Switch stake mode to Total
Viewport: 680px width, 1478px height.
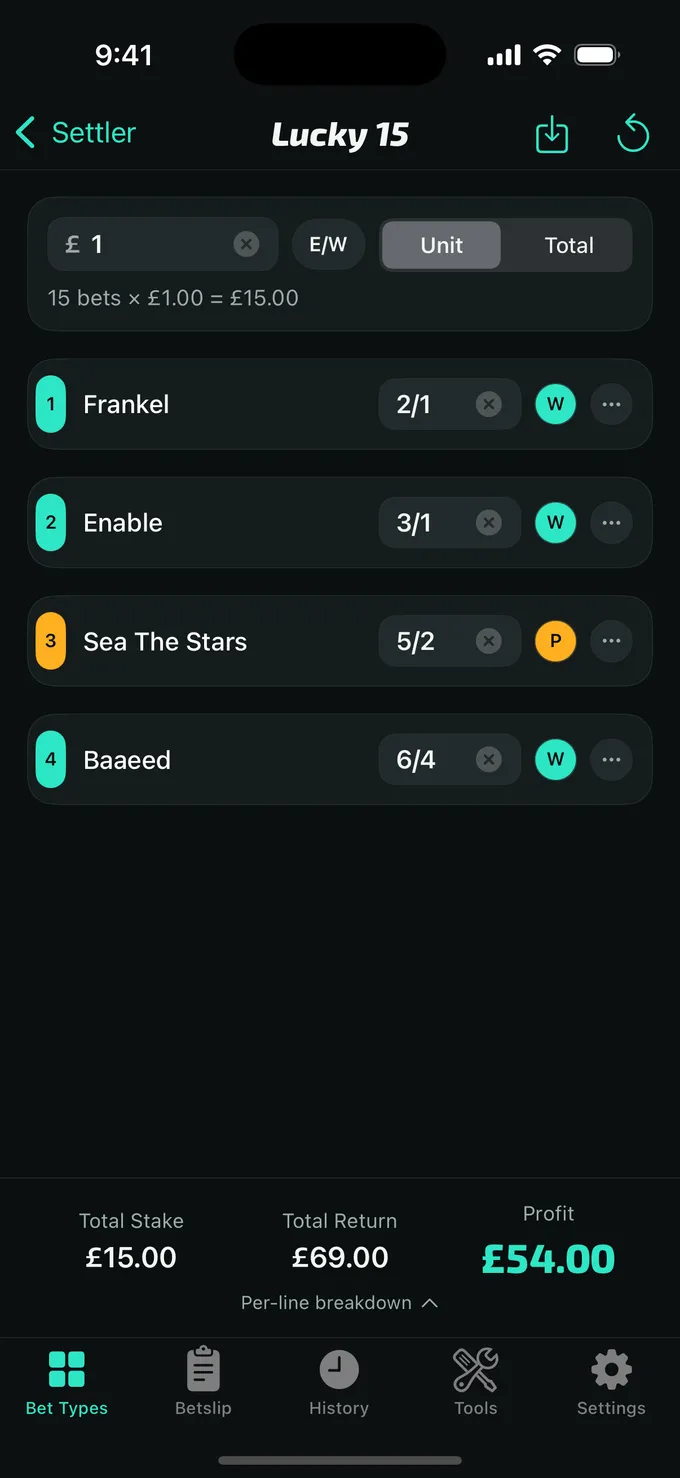[x=569, y=245]
